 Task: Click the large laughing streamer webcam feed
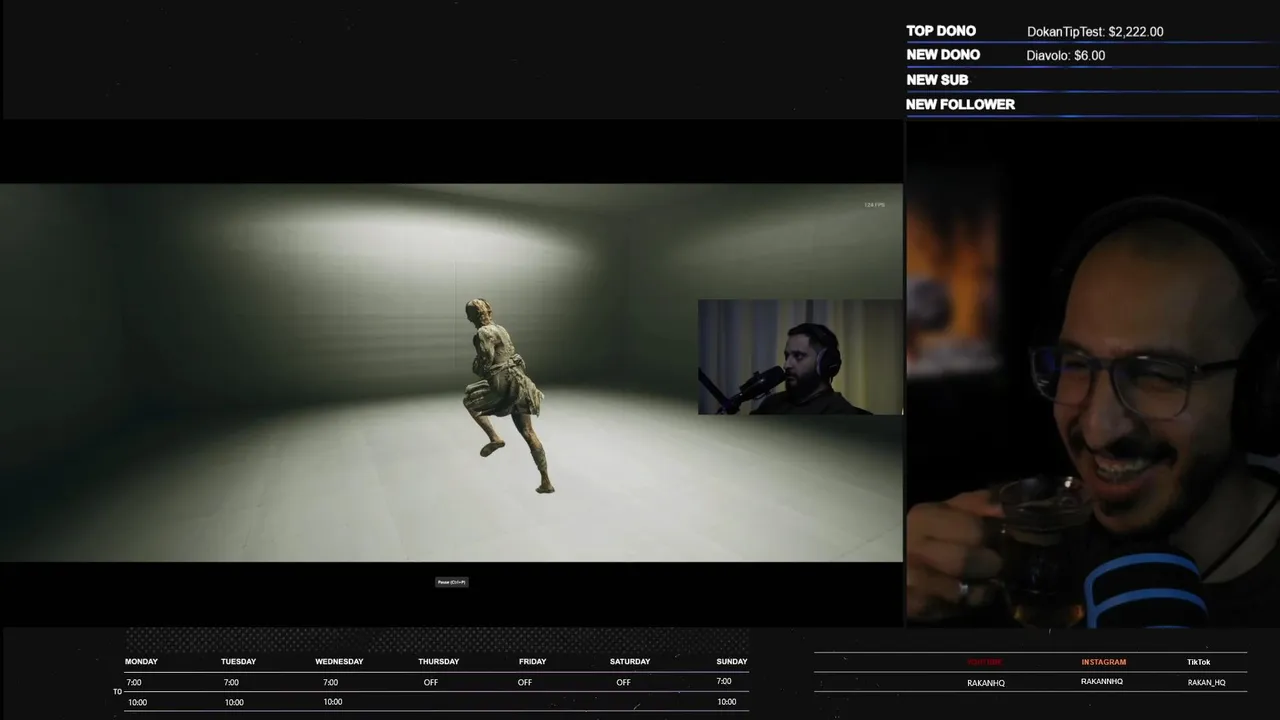click(1093, 374)
